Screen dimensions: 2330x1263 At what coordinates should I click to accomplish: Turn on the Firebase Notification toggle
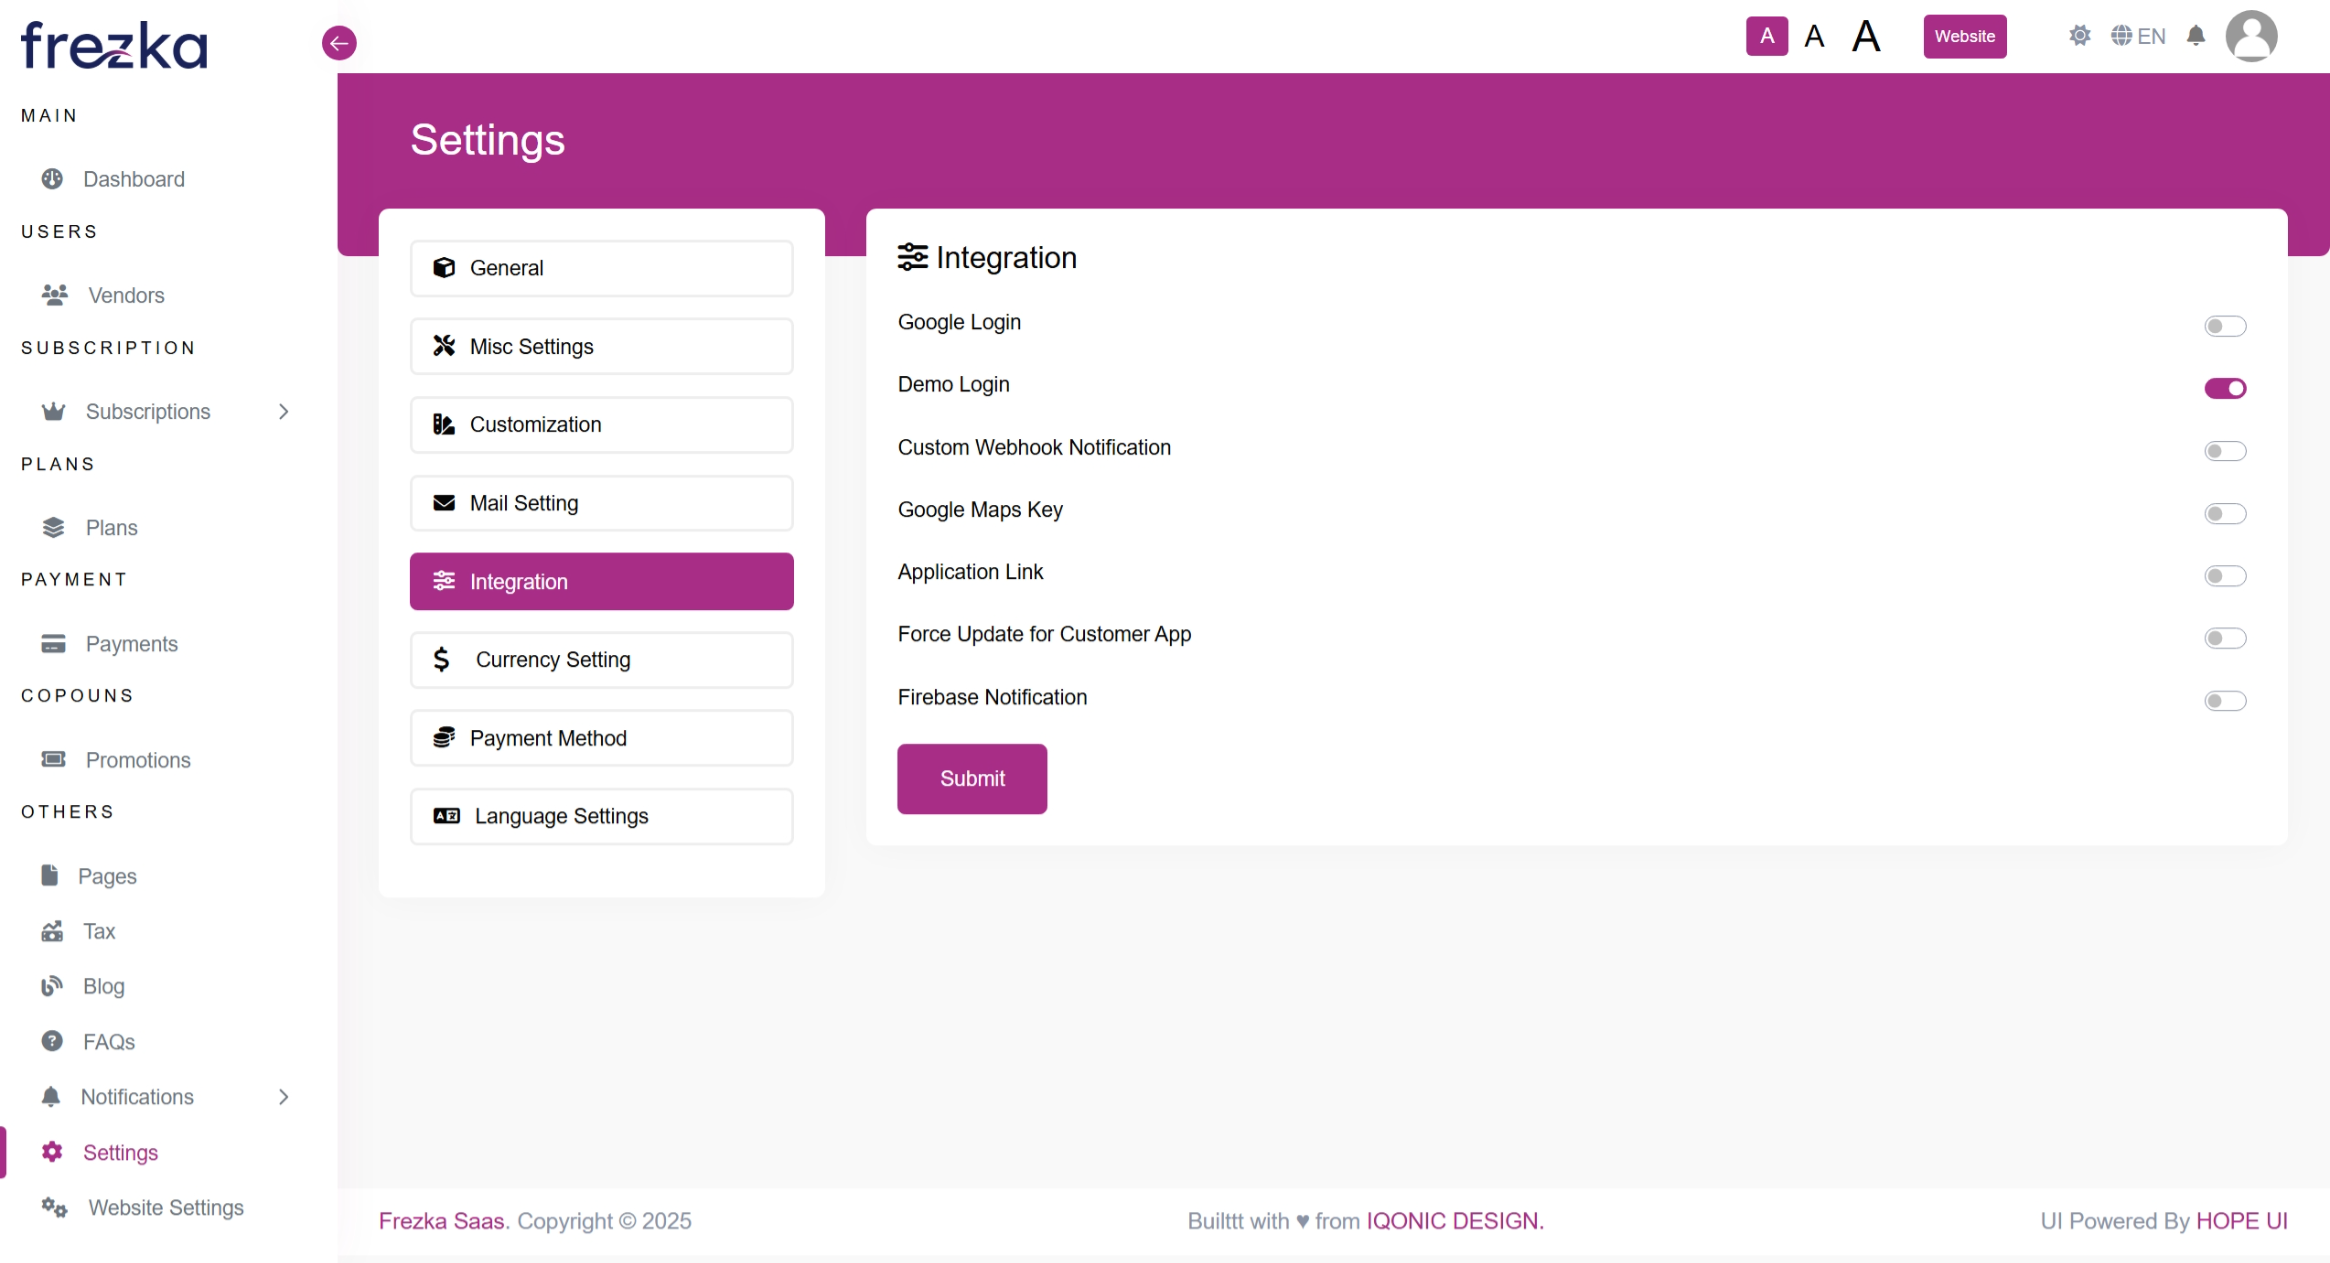point(2224,701)
